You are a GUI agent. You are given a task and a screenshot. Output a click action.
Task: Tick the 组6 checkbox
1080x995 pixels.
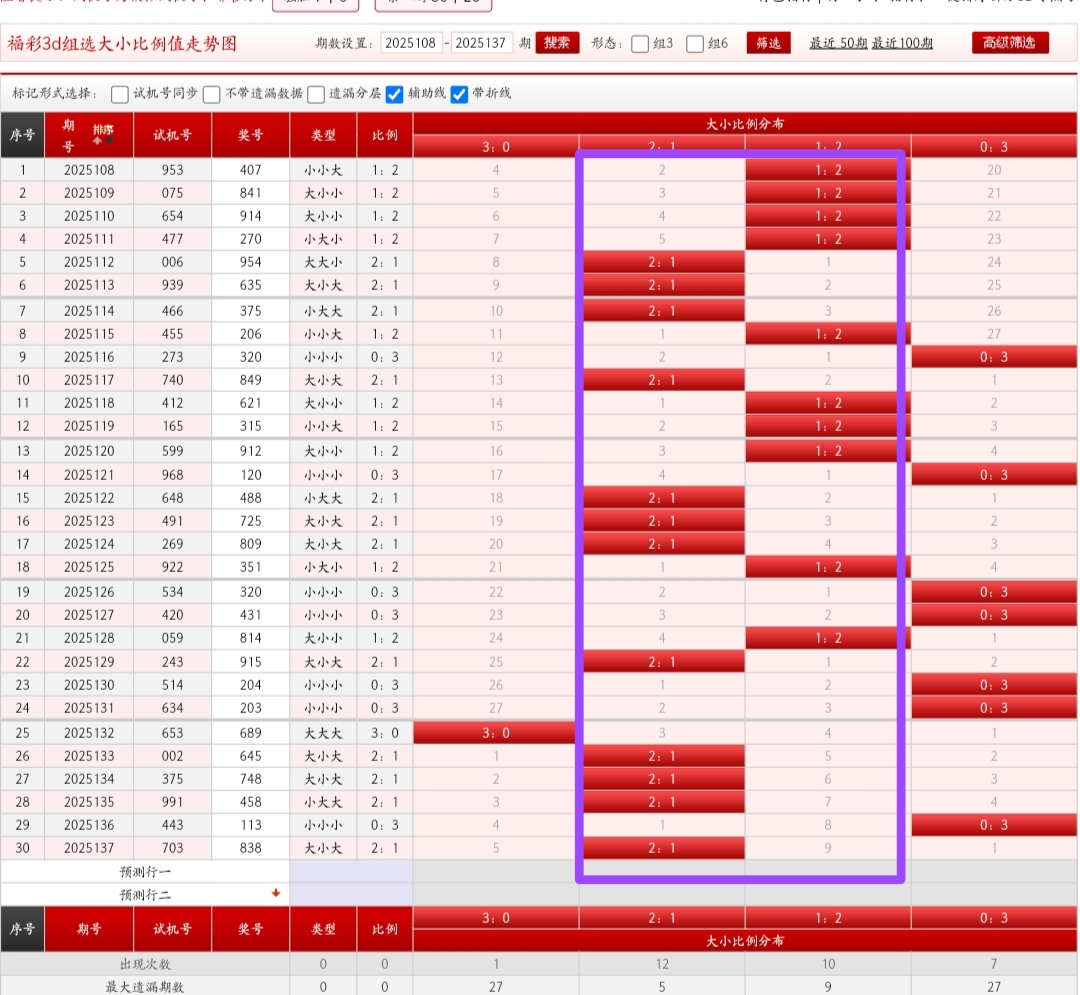pos(695,44)
